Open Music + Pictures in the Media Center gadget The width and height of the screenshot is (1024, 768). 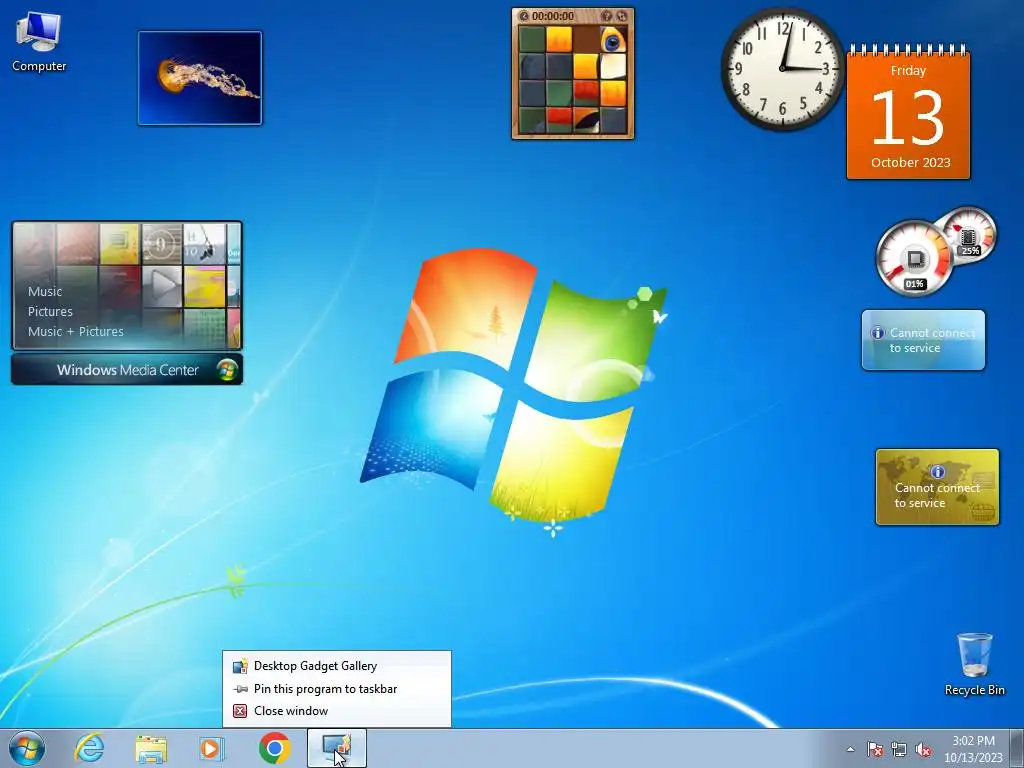76,331
